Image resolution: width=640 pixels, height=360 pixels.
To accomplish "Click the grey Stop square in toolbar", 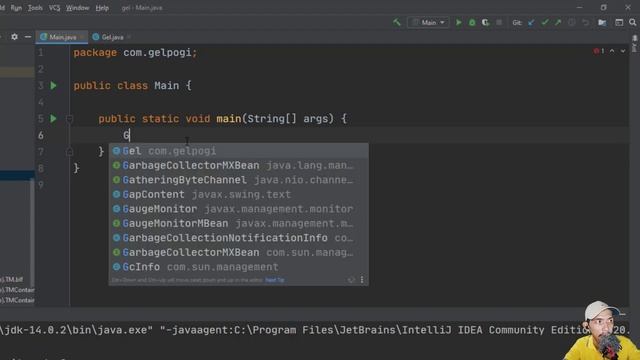I will pyautogui.click(x=499, y=22).
